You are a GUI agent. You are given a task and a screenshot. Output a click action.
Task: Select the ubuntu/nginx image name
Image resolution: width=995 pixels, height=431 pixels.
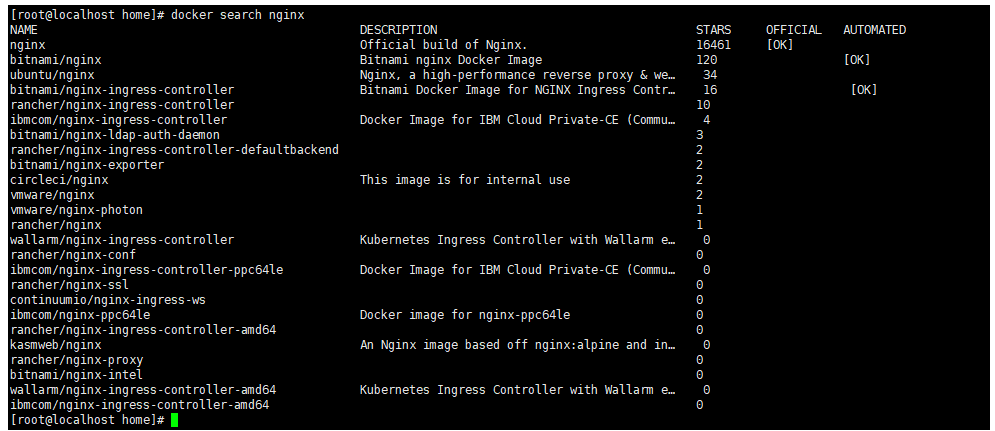(x=52, y=75)
